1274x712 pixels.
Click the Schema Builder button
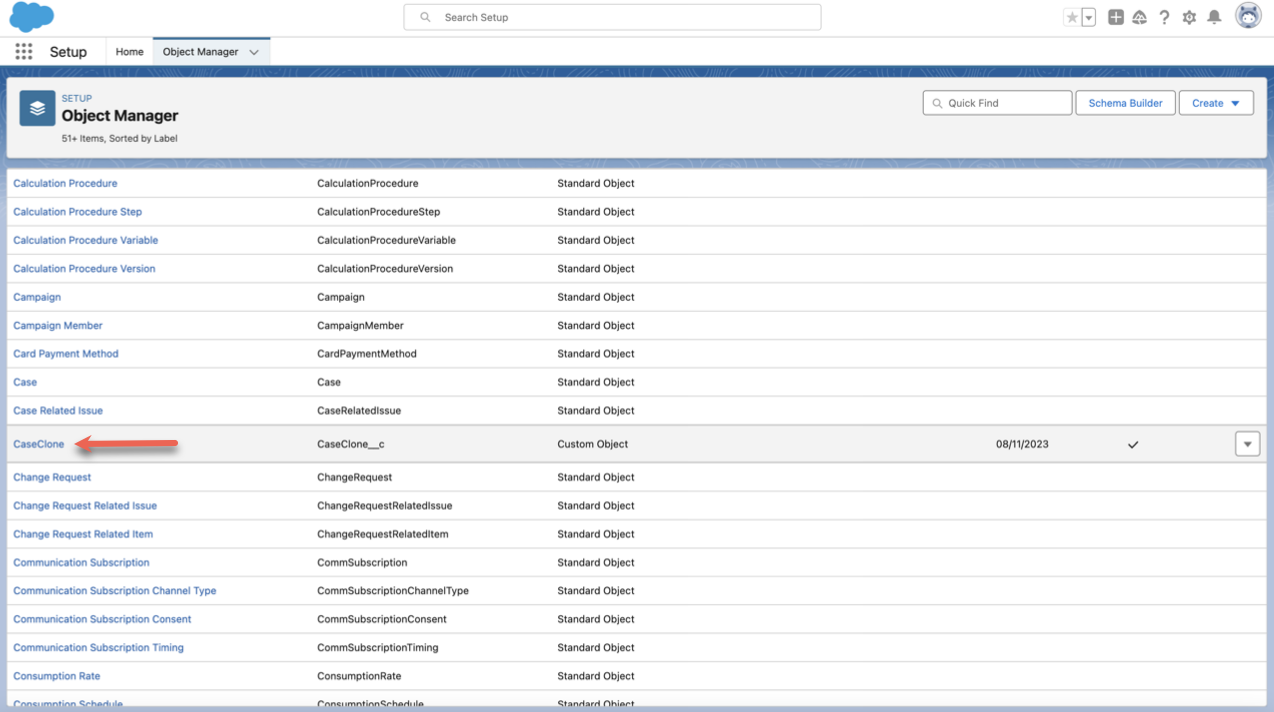1125,103
